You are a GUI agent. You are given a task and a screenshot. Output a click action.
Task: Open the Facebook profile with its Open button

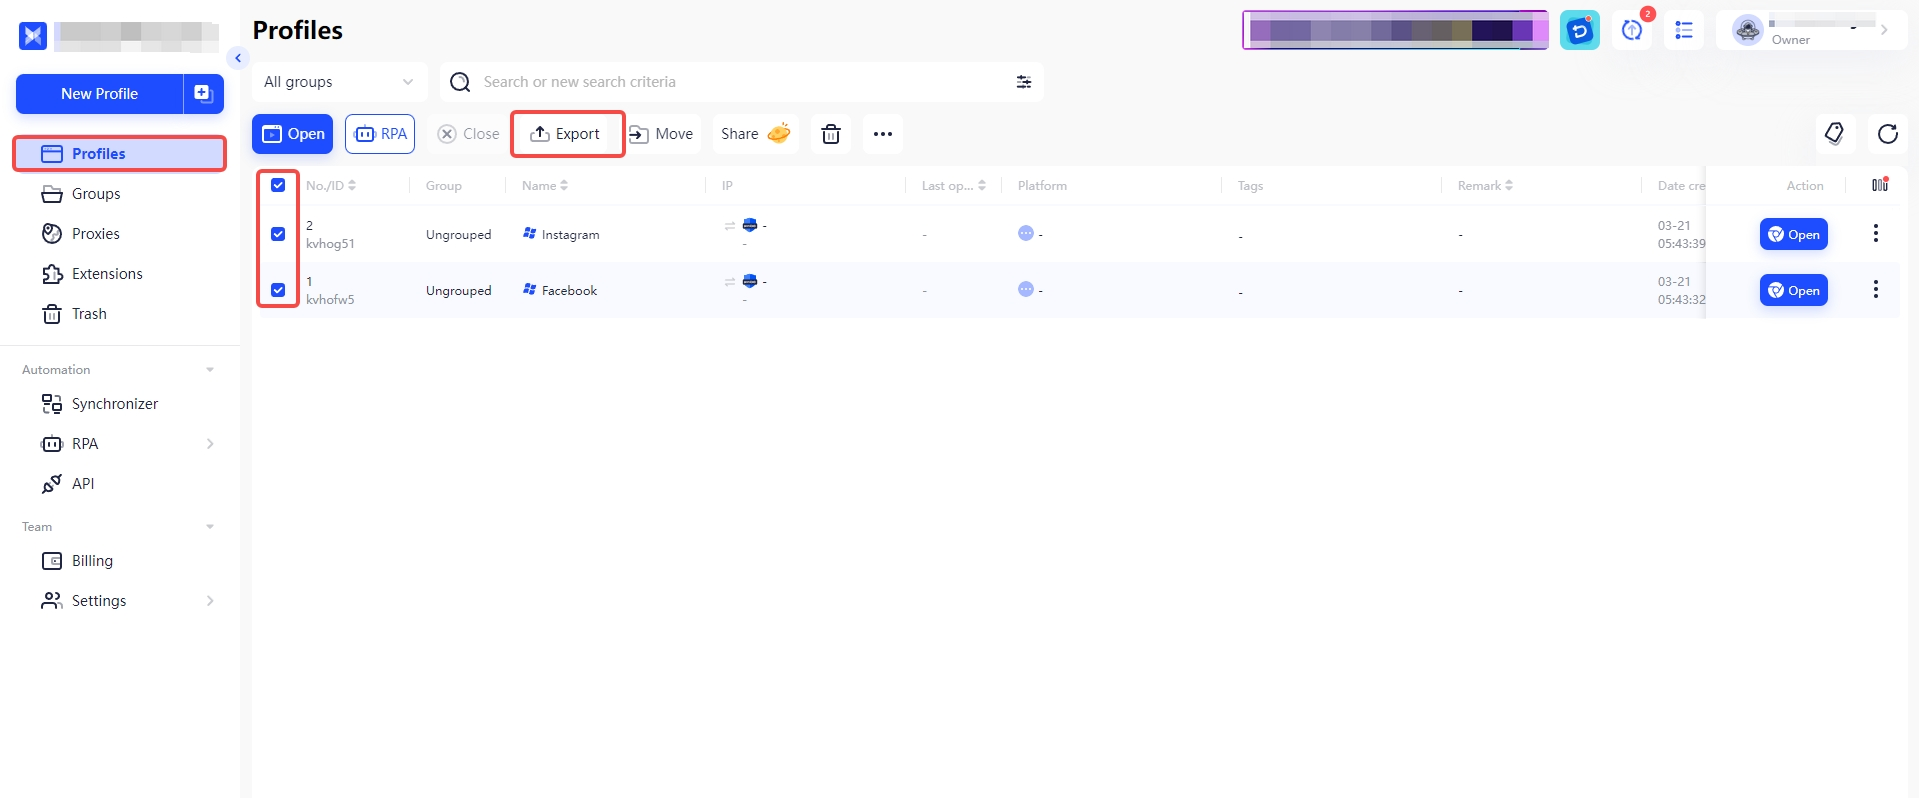tap(1793, 290)
